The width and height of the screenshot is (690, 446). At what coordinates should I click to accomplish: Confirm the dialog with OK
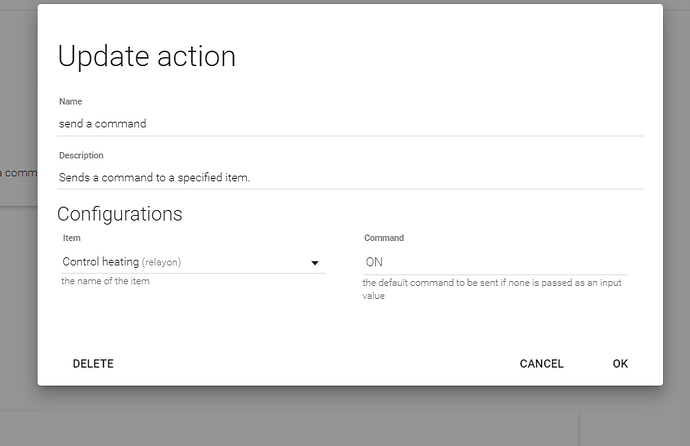[620, 364]
